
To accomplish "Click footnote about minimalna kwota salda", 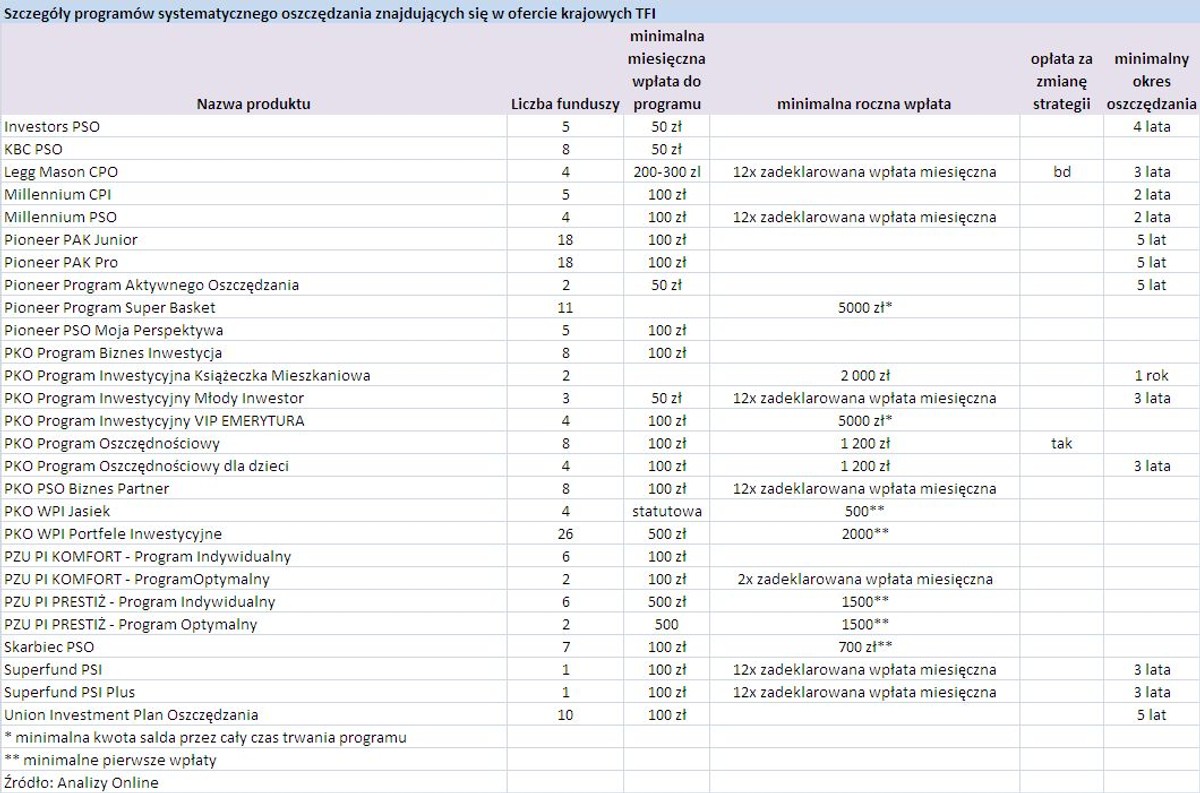I will point(205,737).
